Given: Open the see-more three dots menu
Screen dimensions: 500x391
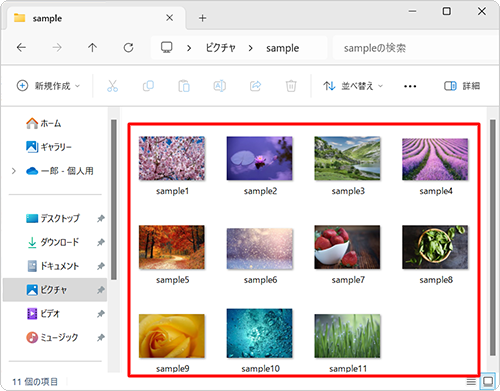Looking at the screenshot, I should coord(410,86).
